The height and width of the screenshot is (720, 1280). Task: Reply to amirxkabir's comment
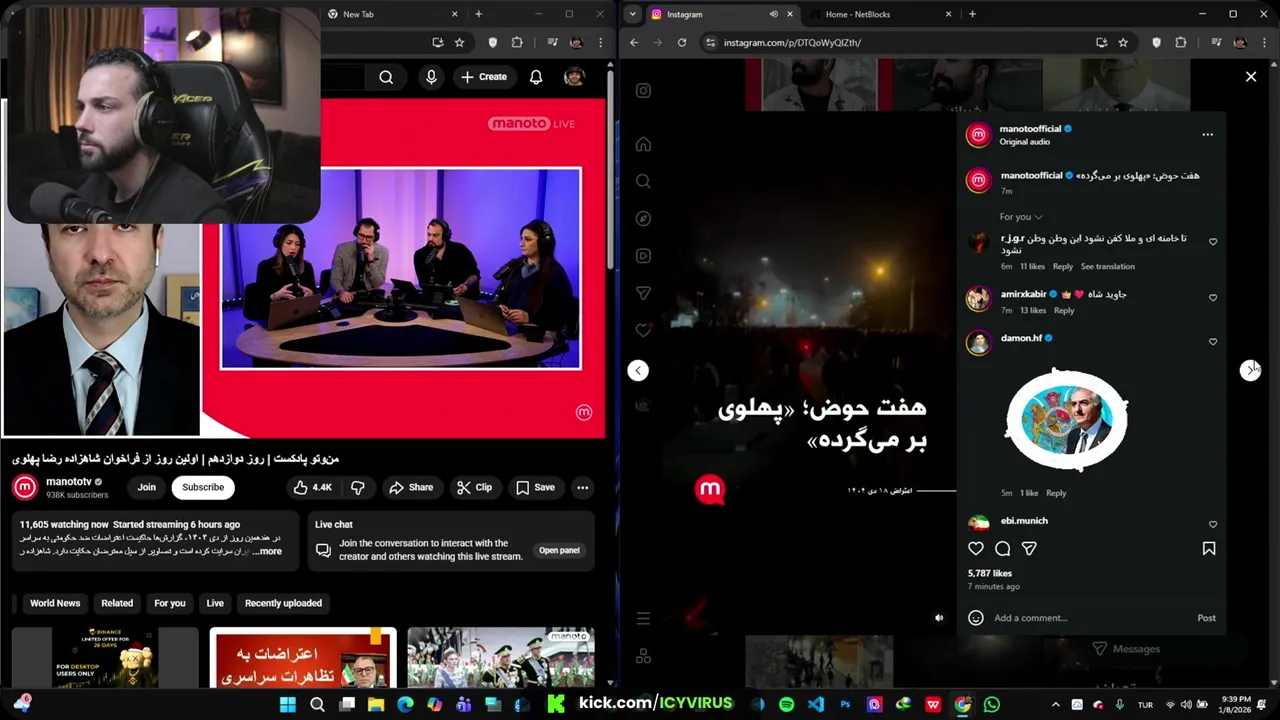point(1064,311)
